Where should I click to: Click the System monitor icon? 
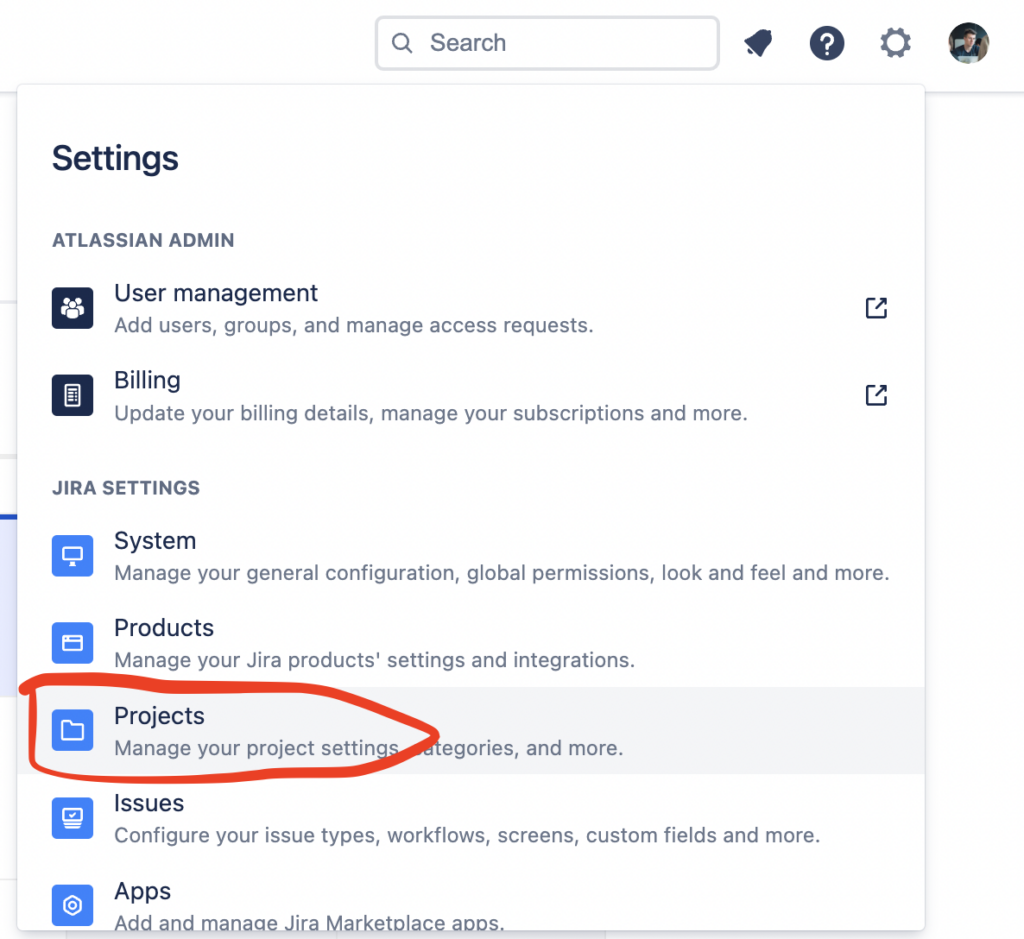point(72,556)
